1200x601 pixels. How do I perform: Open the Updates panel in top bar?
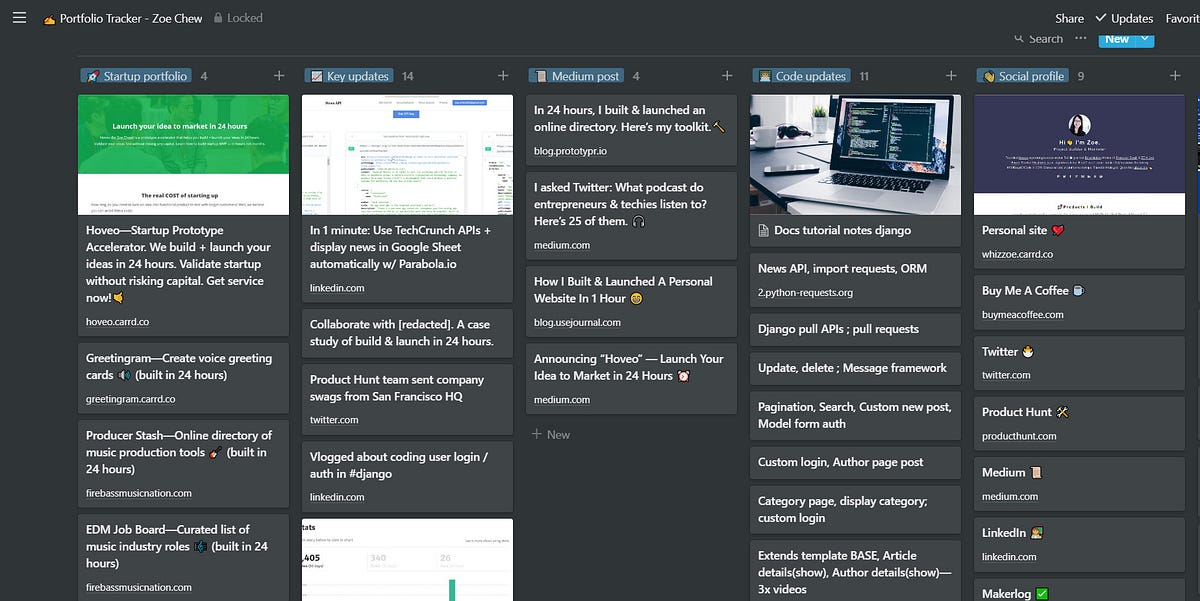point(1124,18)
